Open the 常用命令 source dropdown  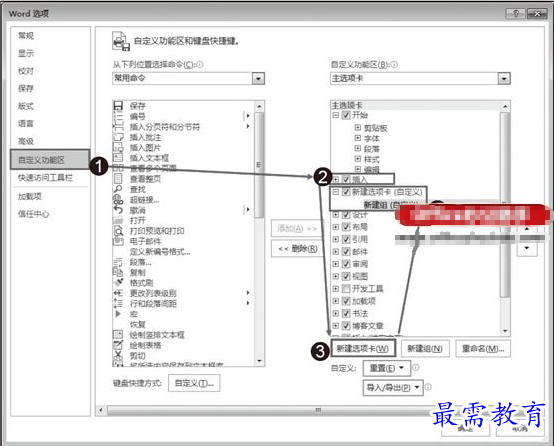pos(258,78)
